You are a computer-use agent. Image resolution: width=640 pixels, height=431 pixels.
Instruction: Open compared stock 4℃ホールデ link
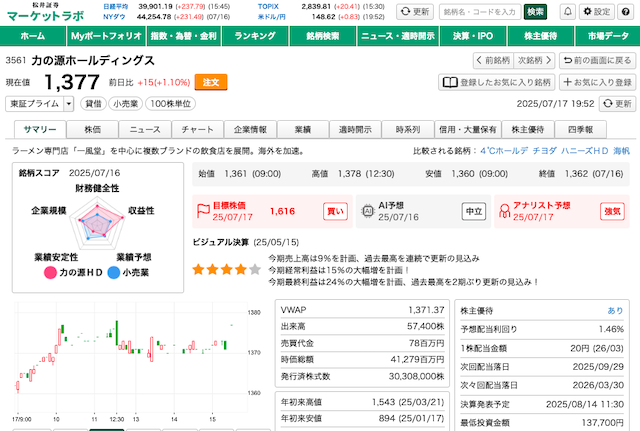point(504,151)
